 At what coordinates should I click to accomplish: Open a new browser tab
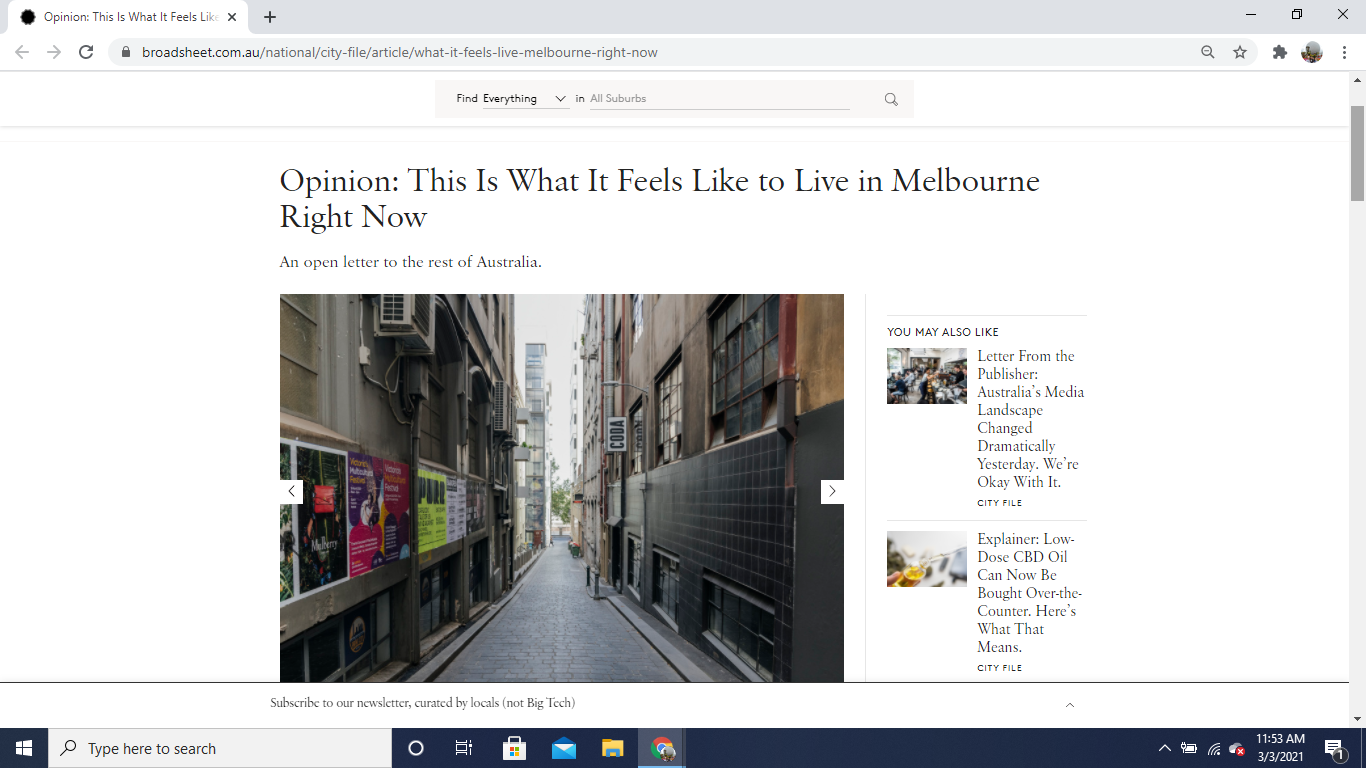(x=270, y=17)
